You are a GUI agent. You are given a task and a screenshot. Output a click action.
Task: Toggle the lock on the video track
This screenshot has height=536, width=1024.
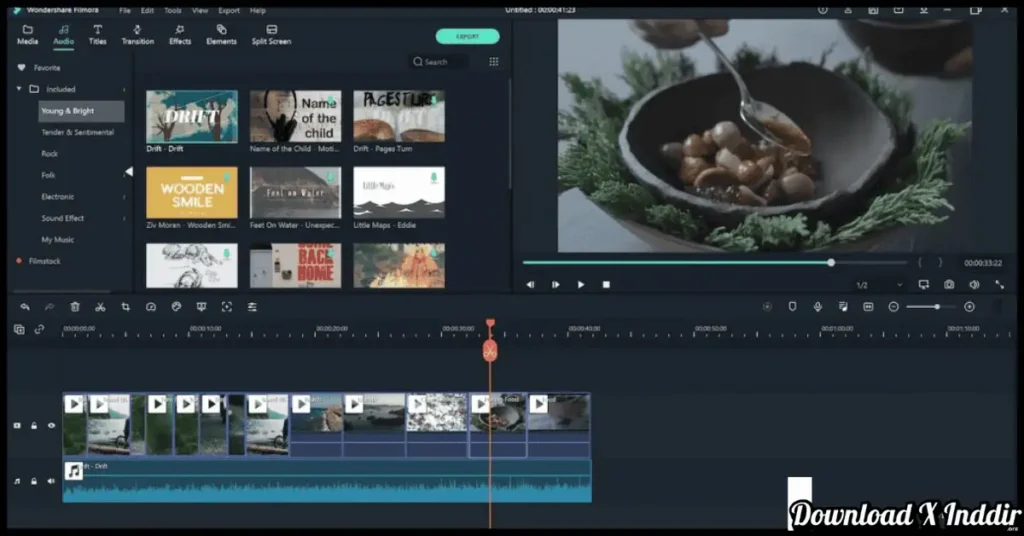(x=34, y=425)
